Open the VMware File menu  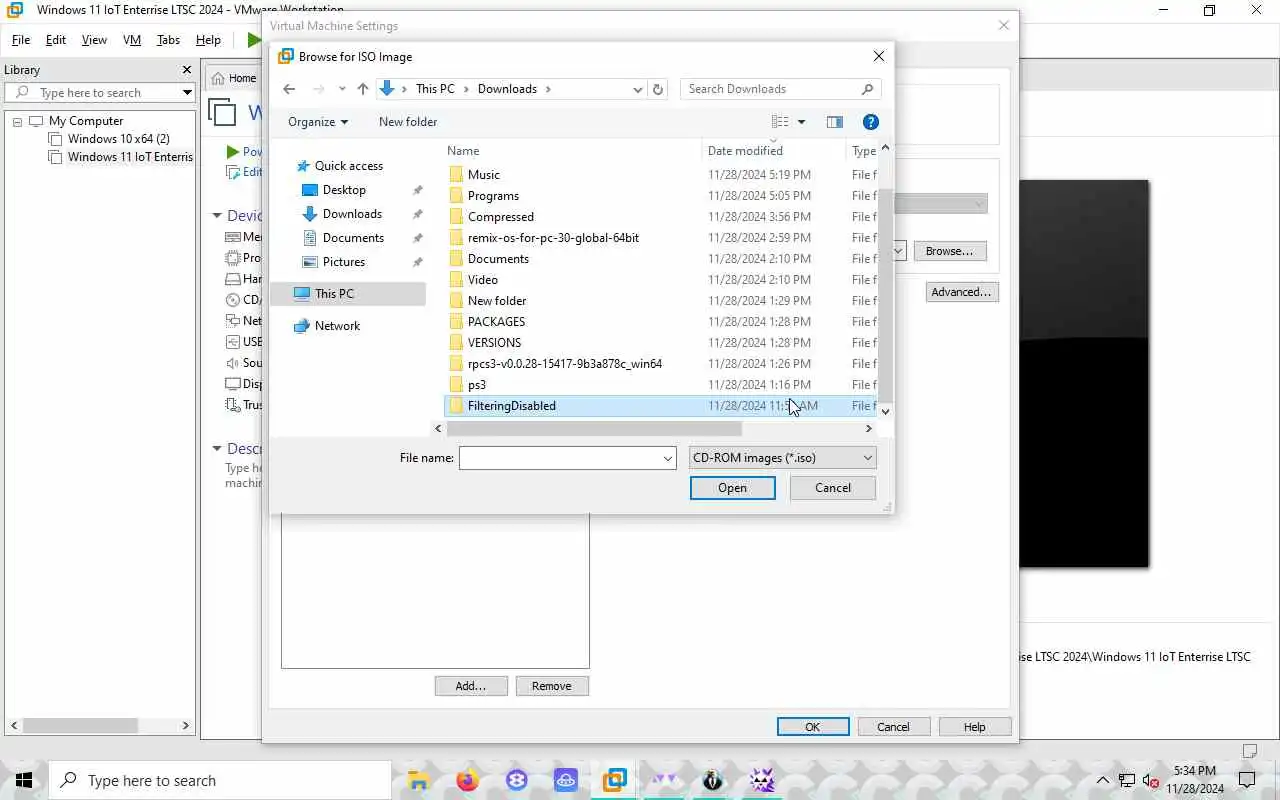click(x=21, y=40)
